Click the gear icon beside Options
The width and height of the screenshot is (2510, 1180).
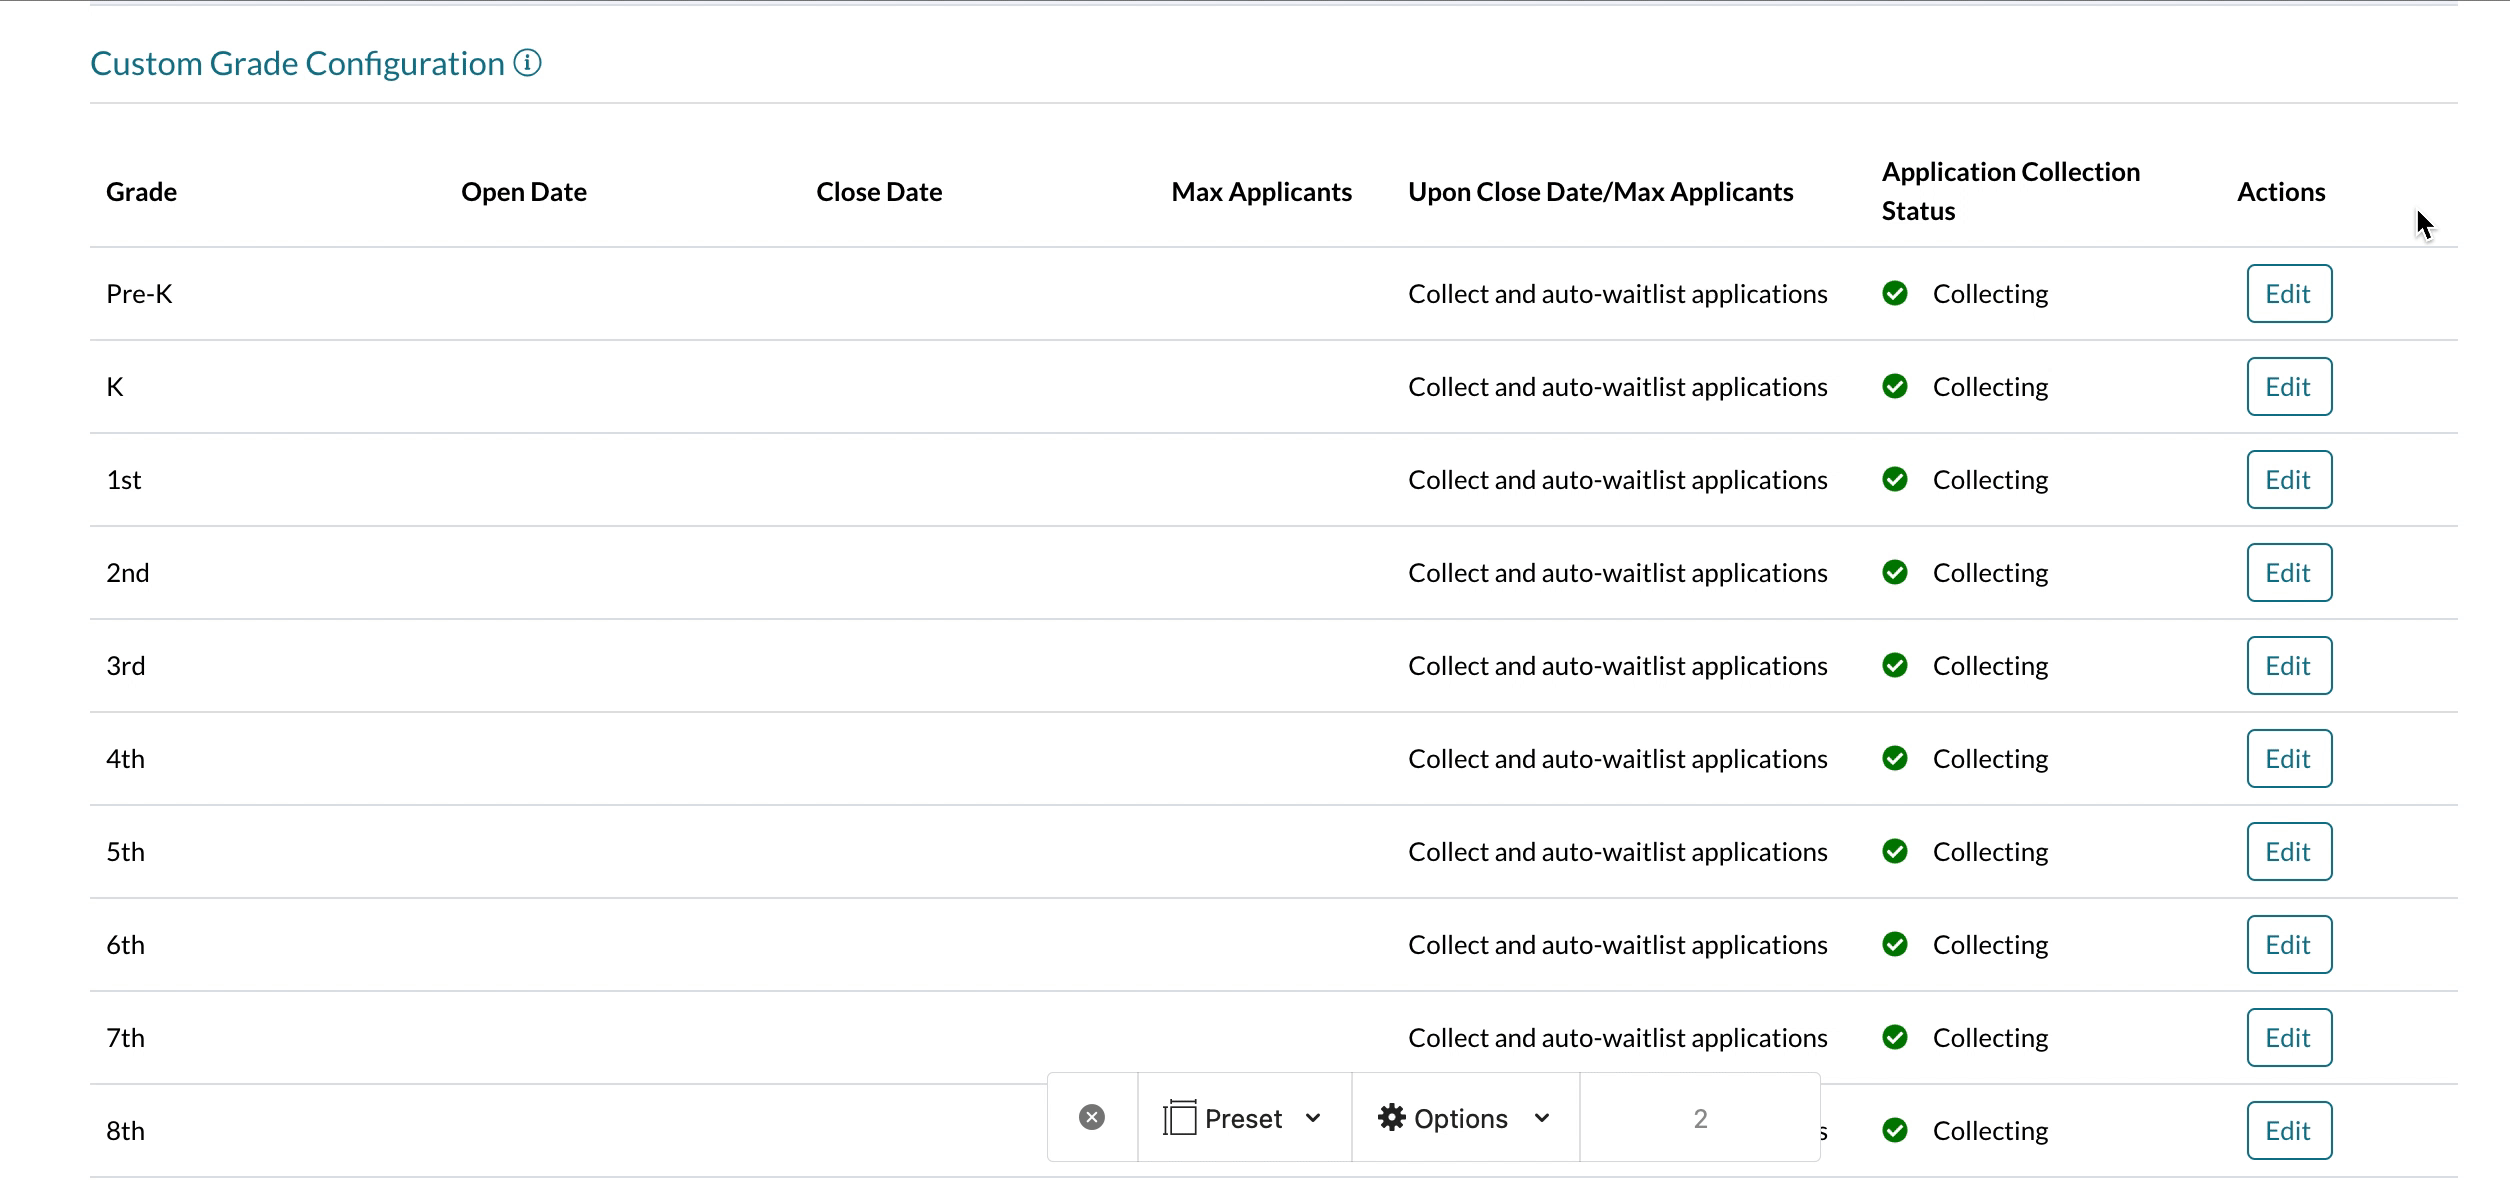tap(1391, 1117)
